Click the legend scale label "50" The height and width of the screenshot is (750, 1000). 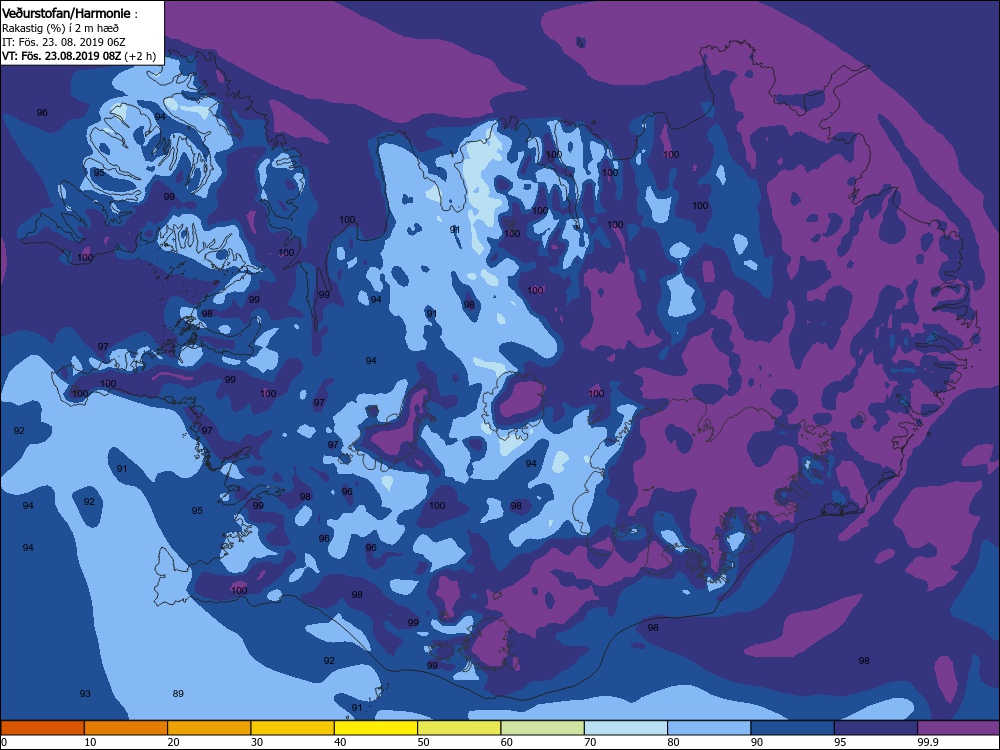click(423, 742)
